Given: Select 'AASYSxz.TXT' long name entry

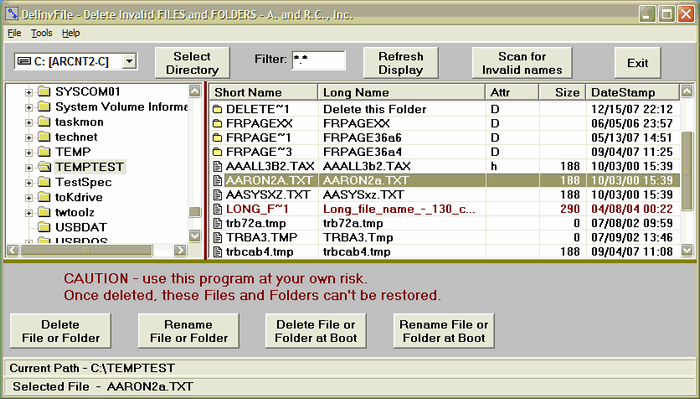Looking at the screenshot, I should click(x=363, y=195).
